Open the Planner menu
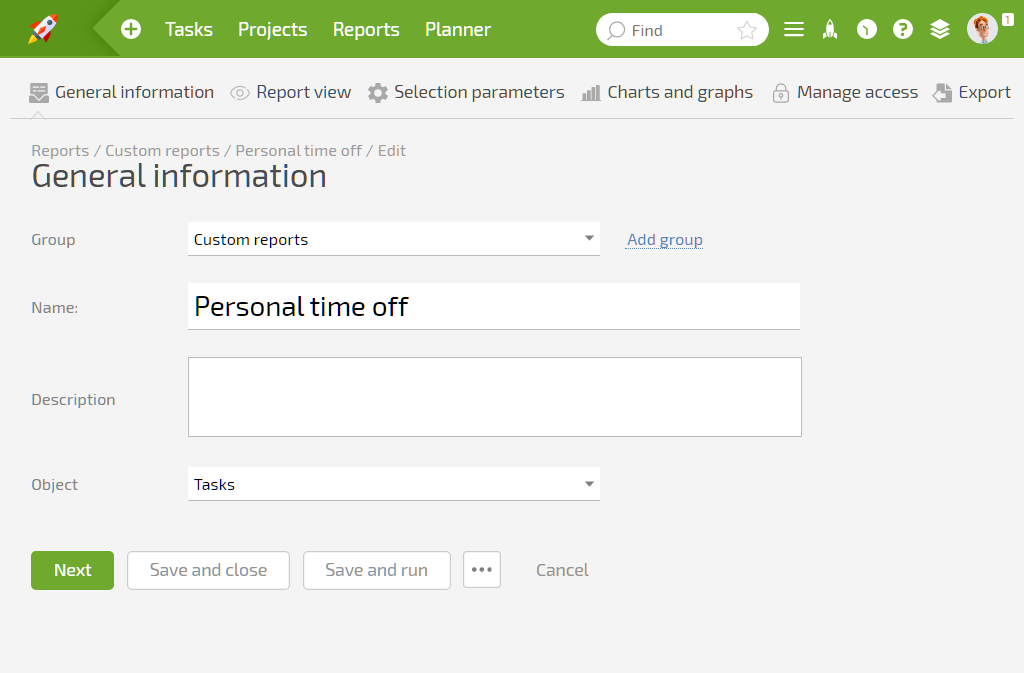 (x=458, y=29)
